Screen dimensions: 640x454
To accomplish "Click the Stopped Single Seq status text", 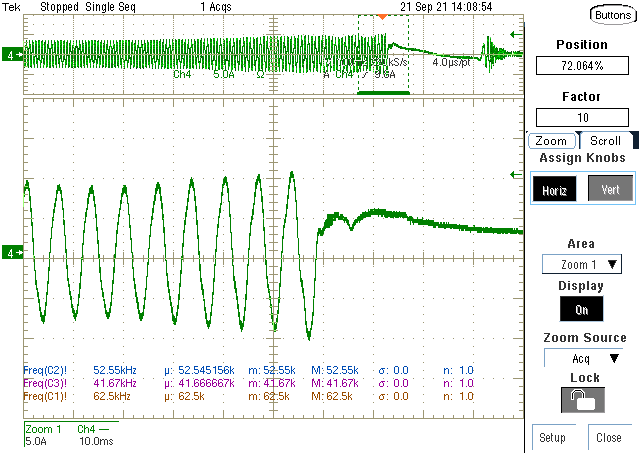I will coord(88,7).
